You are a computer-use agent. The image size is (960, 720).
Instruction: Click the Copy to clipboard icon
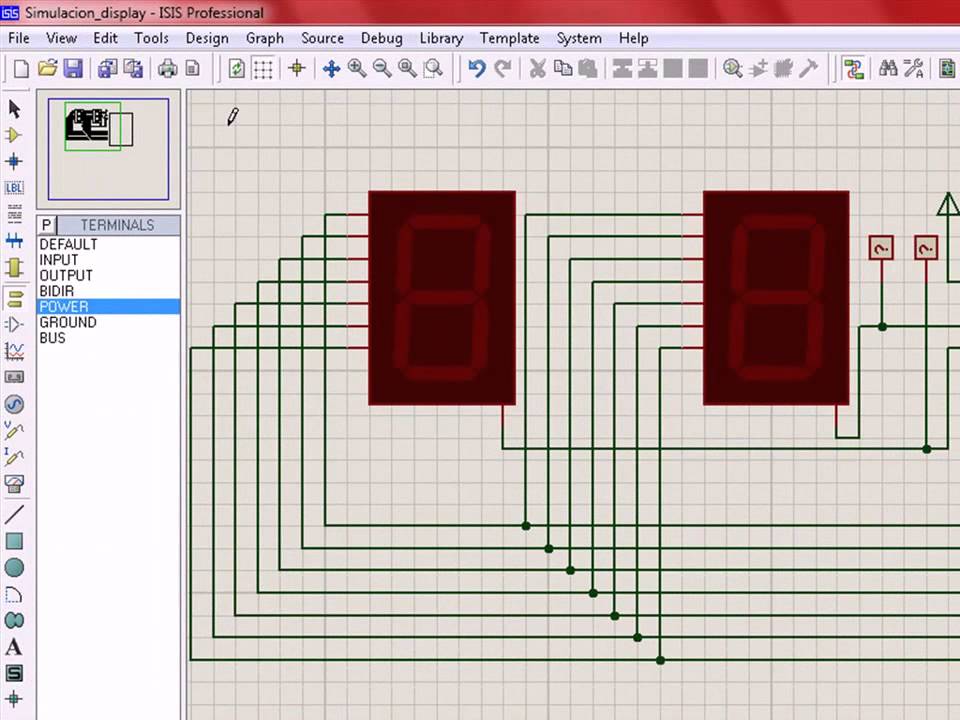point(563,68)
